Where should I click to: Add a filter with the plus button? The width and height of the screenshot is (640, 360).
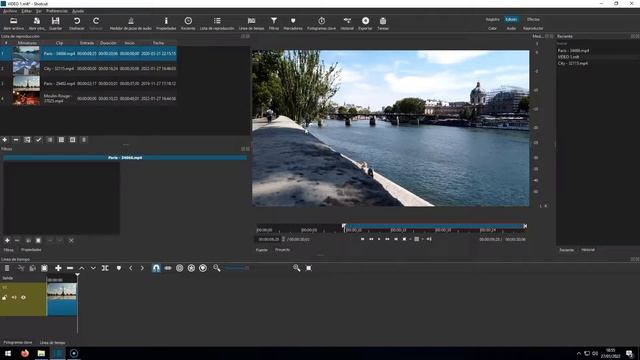[x=7, y=240]
